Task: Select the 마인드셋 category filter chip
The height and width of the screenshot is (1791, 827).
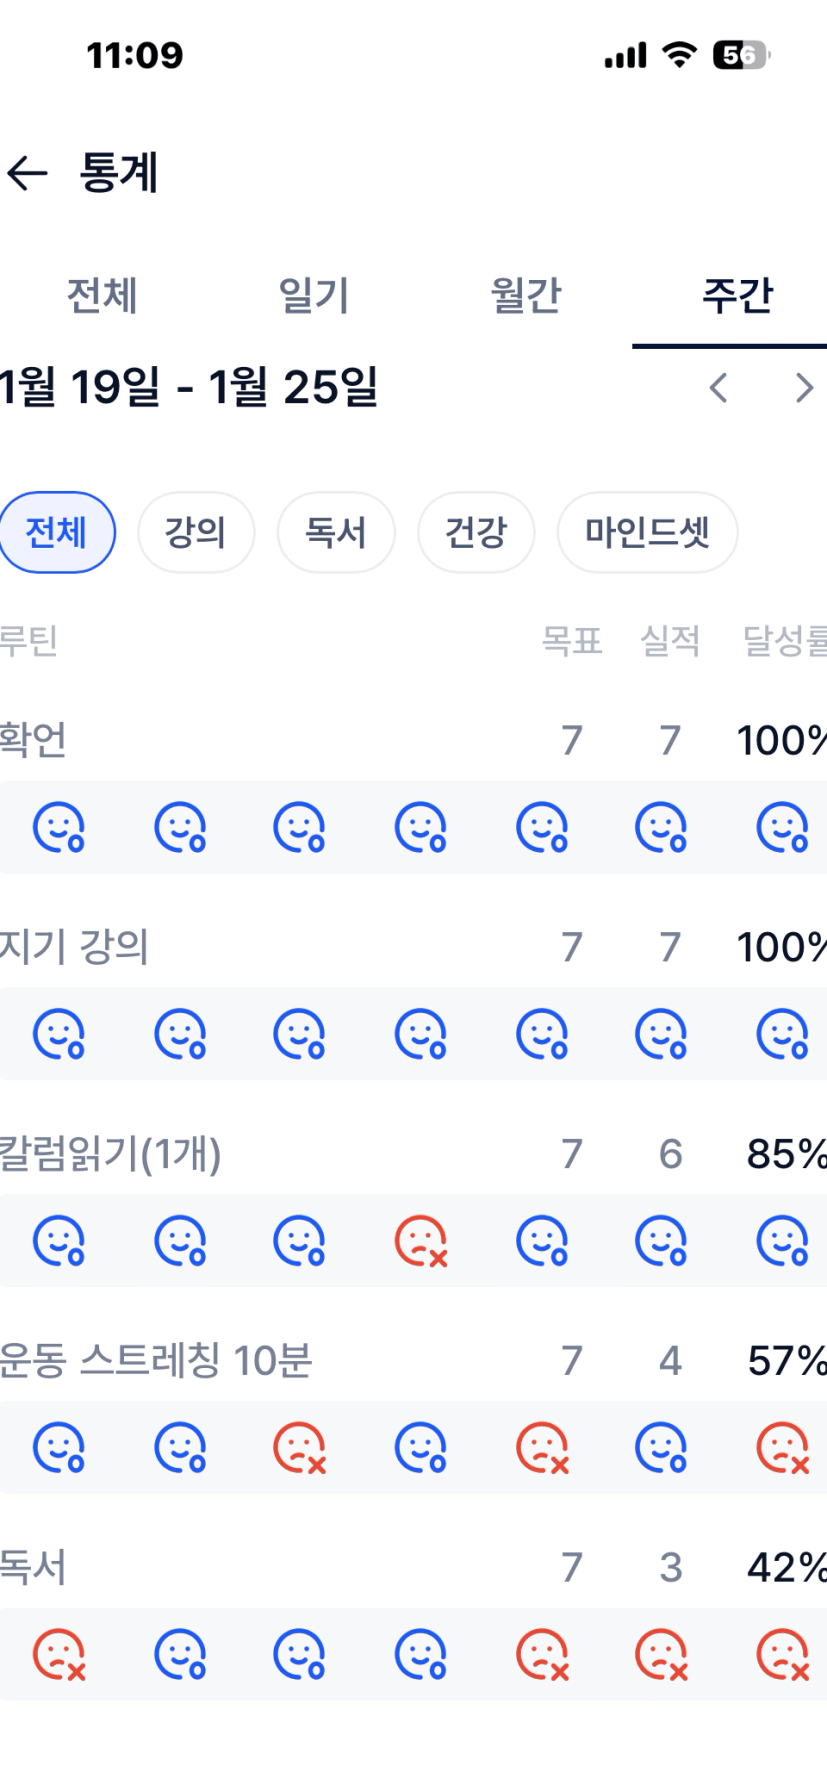Action: coord(647,532)
